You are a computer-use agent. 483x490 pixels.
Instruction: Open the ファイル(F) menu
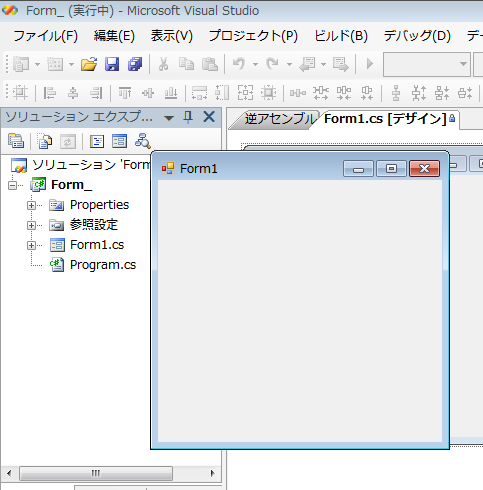point(46,36)
